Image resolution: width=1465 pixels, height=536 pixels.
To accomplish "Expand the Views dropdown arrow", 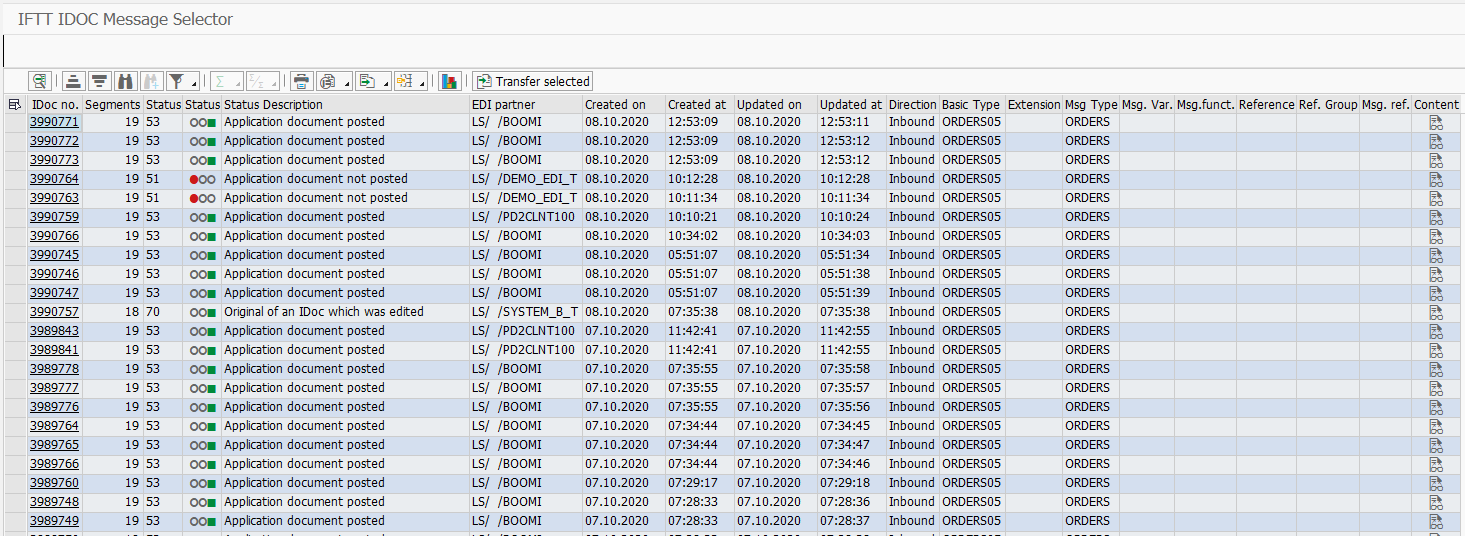I will (347, 83).
